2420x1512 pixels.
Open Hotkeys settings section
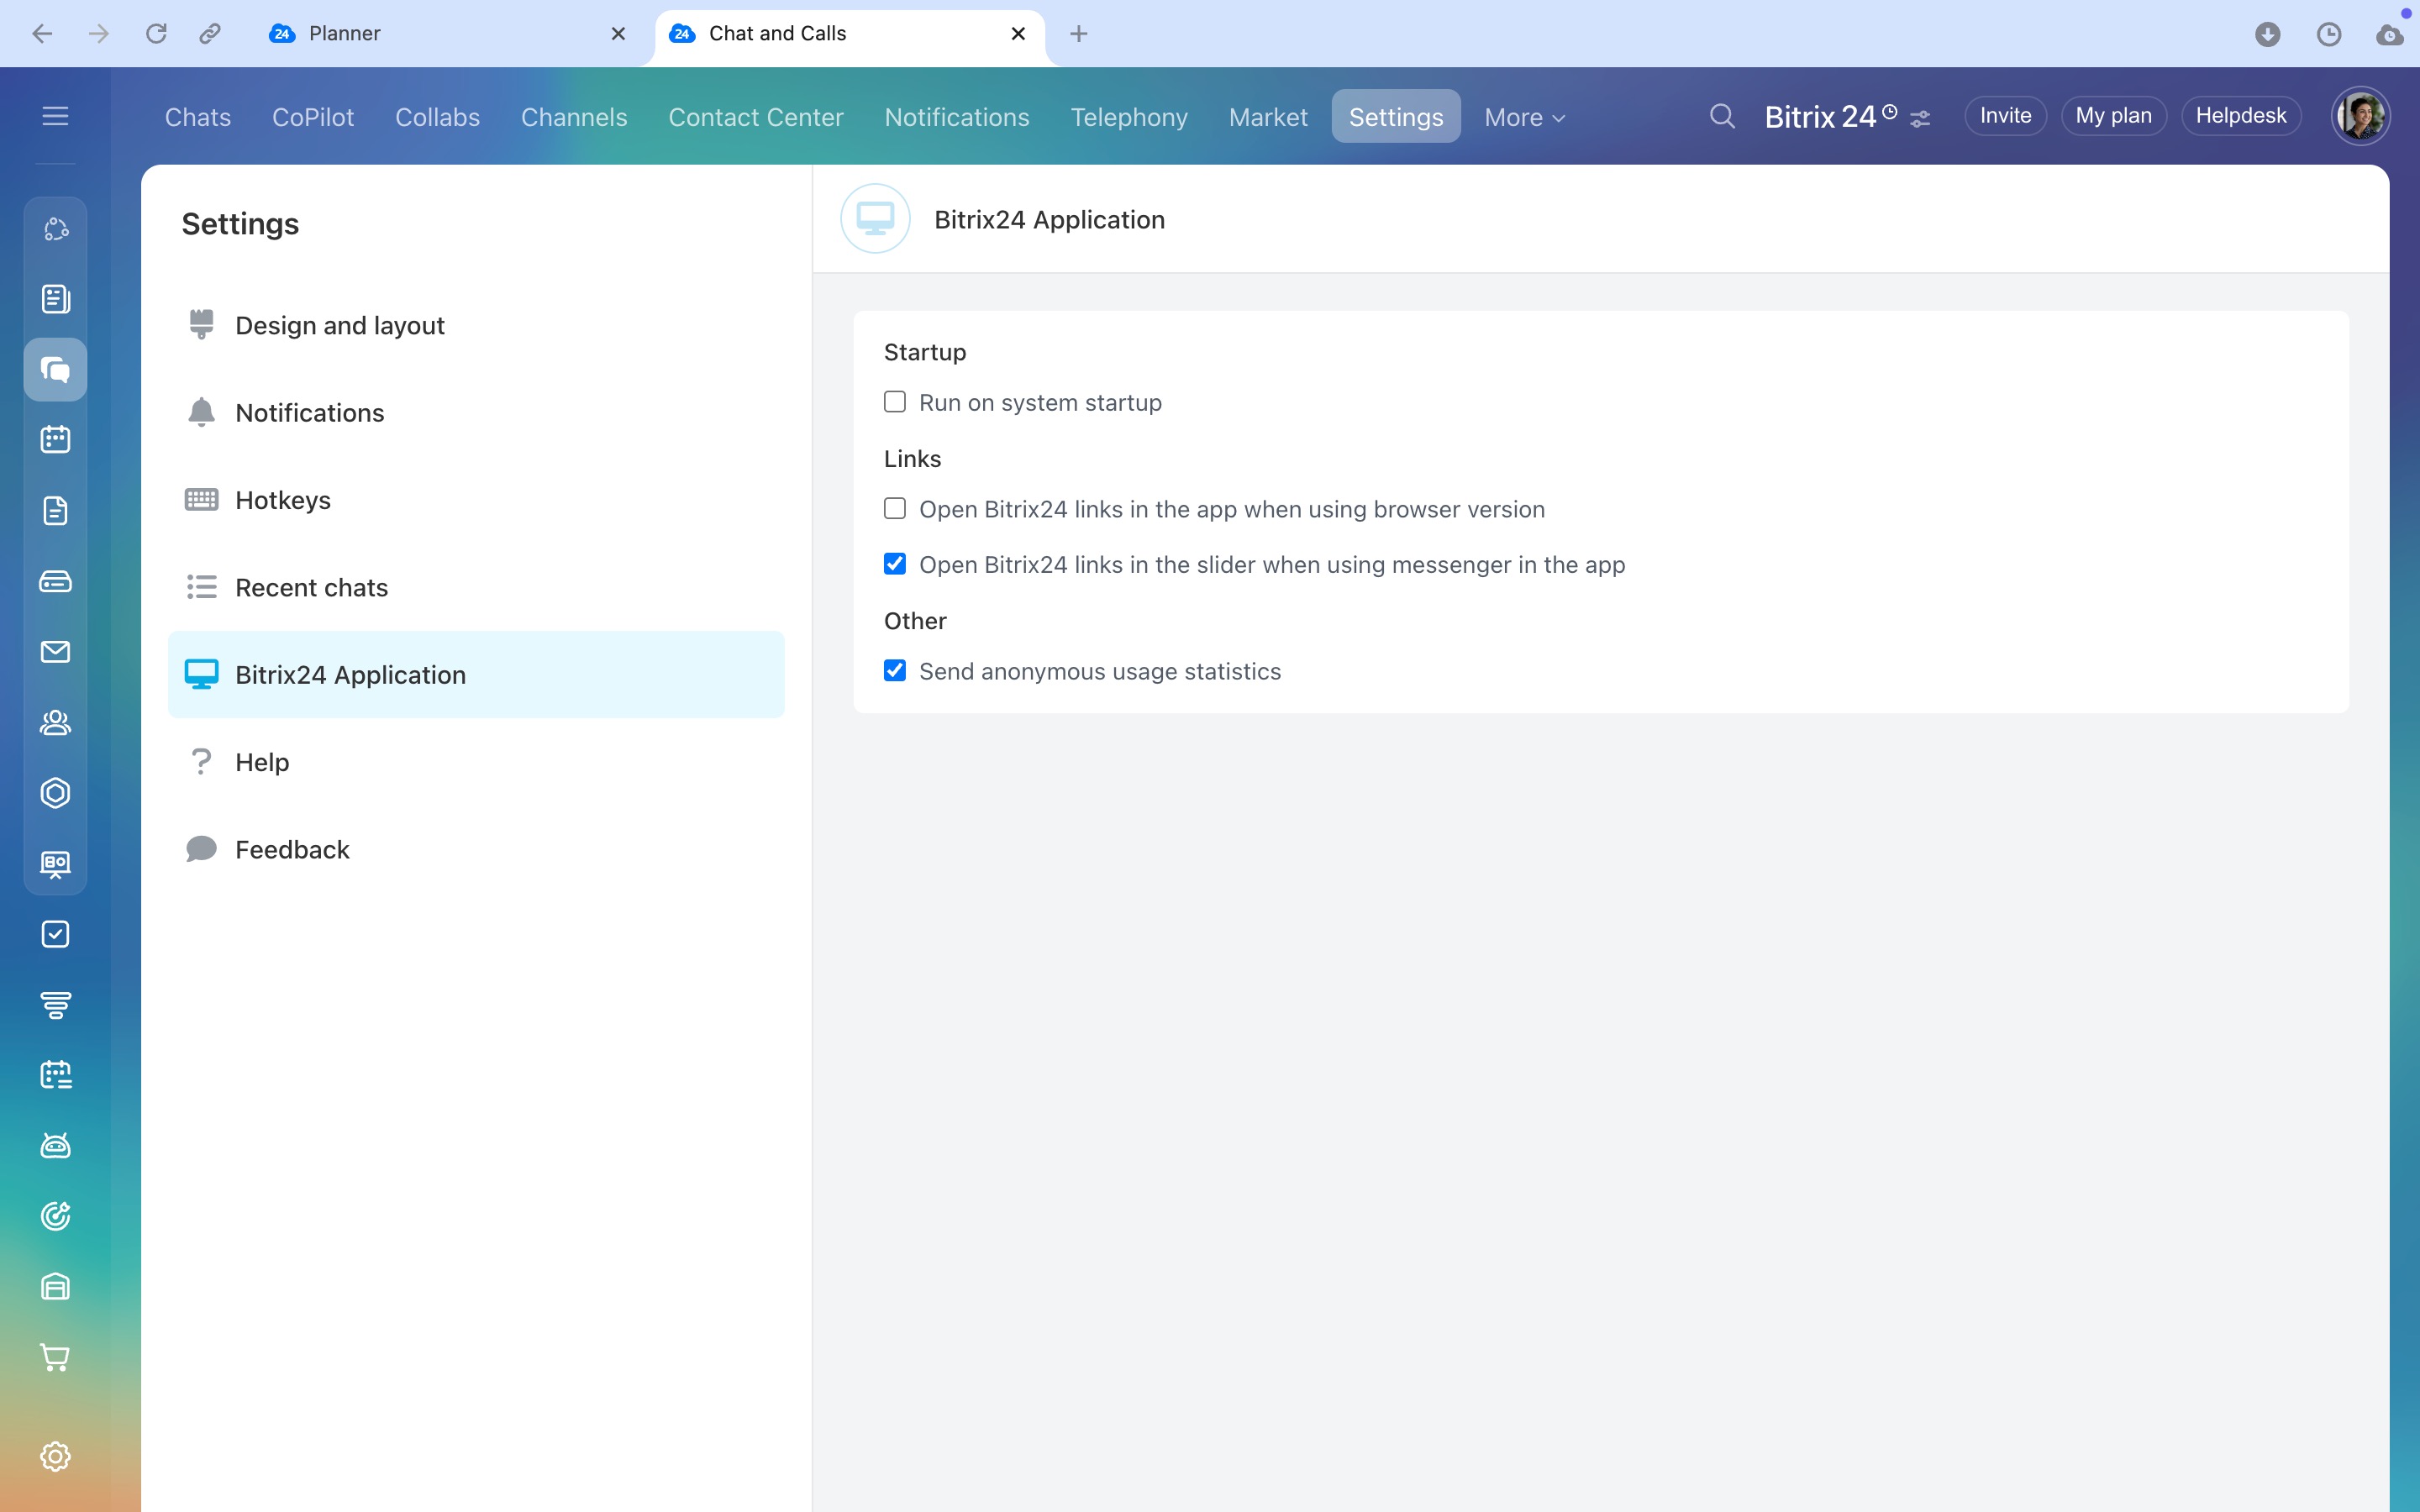click(476, 500)
